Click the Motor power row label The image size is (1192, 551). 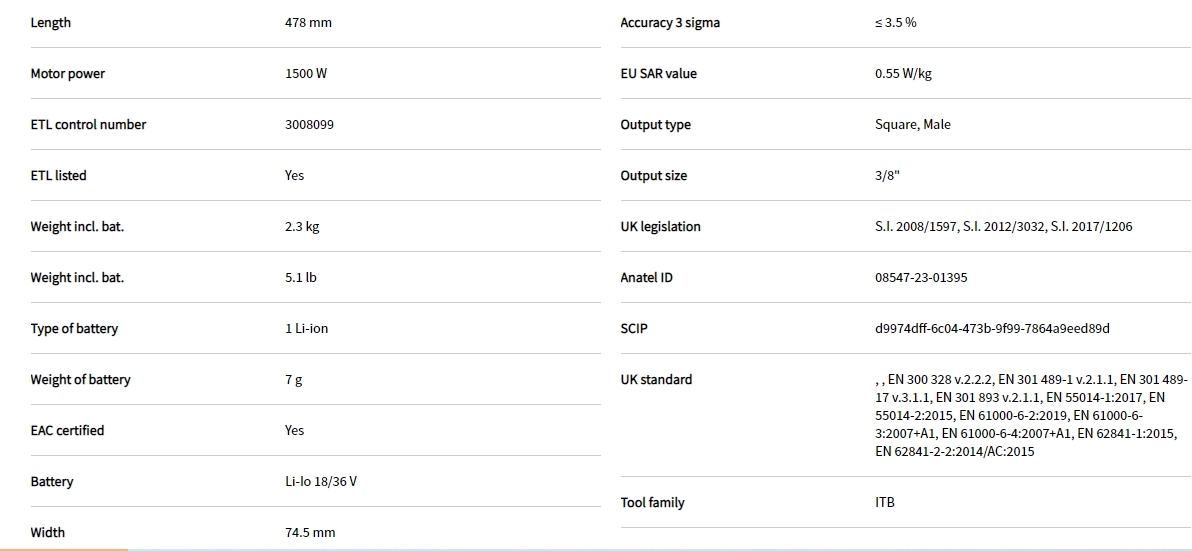click(67, 74)
